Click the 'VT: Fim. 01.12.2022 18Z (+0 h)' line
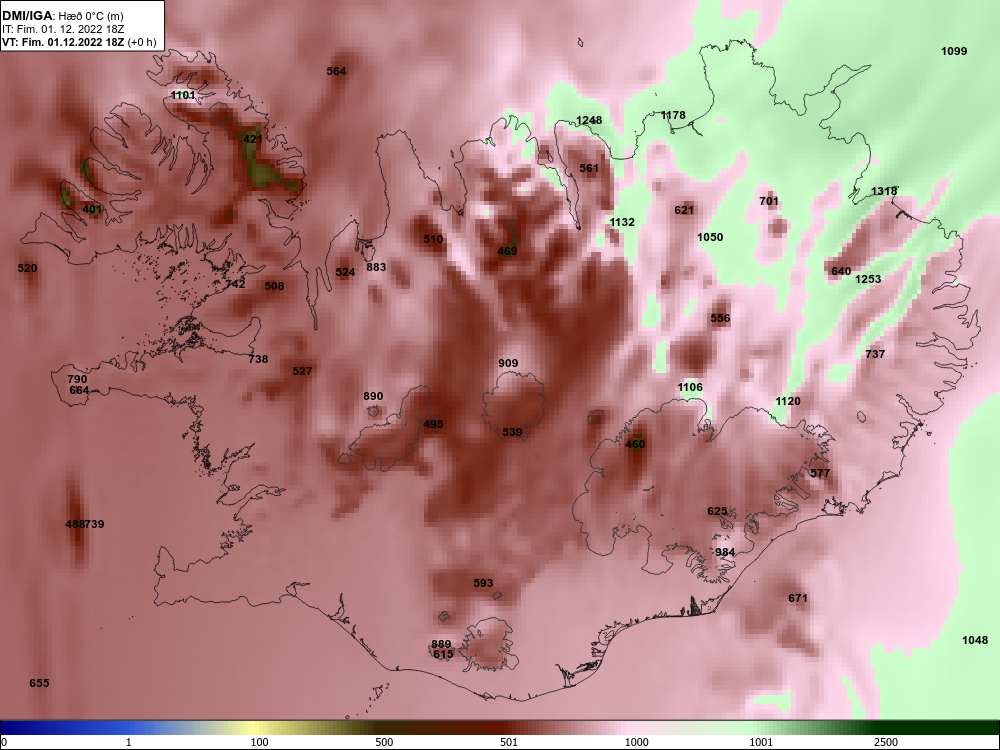 [x=78, y=43]
